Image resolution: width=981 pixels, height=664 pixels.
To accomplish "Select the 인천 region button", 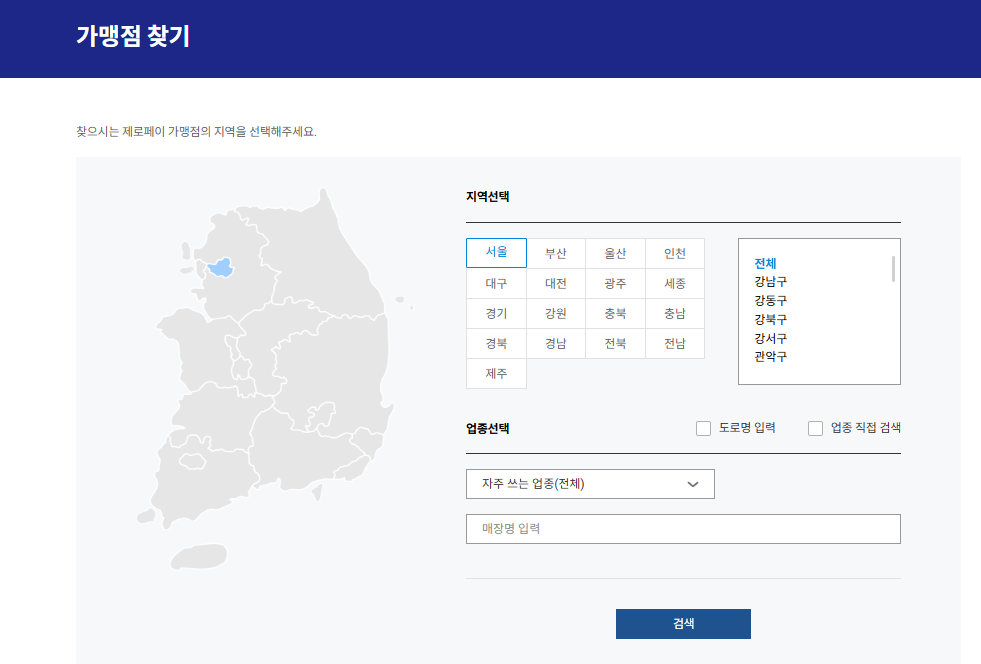I will pos(674,253).
